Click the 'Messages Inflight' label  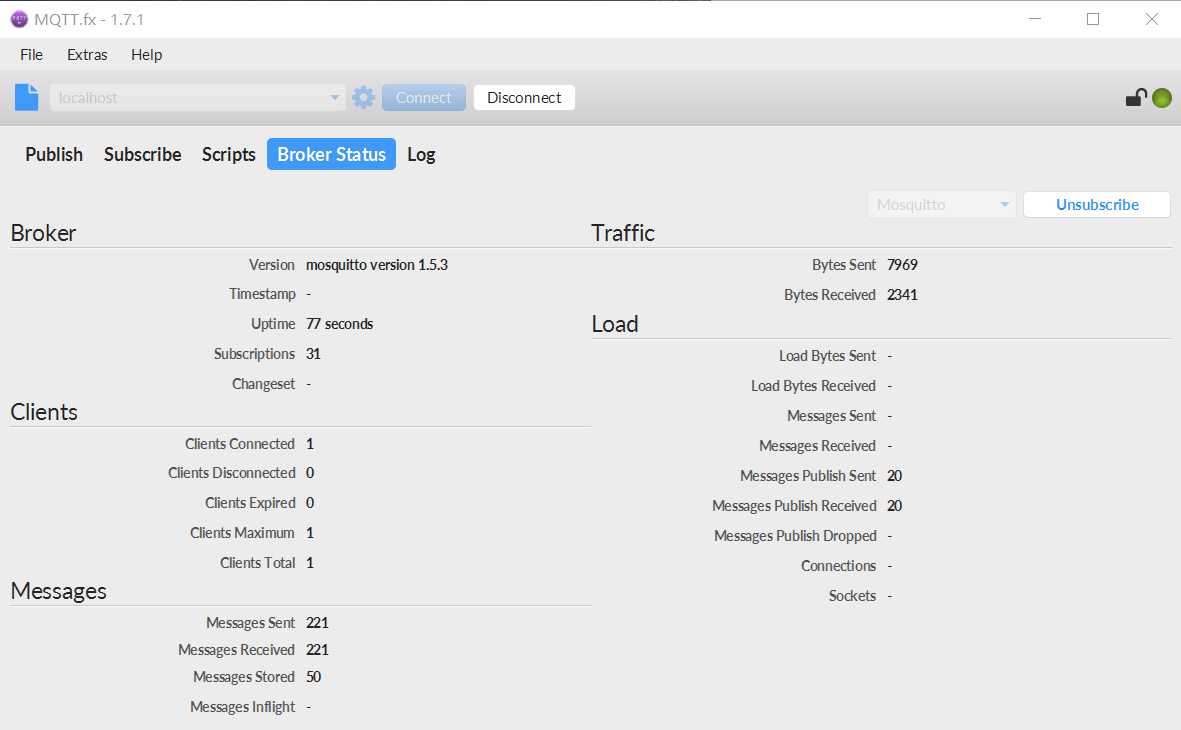pos(243,707)
